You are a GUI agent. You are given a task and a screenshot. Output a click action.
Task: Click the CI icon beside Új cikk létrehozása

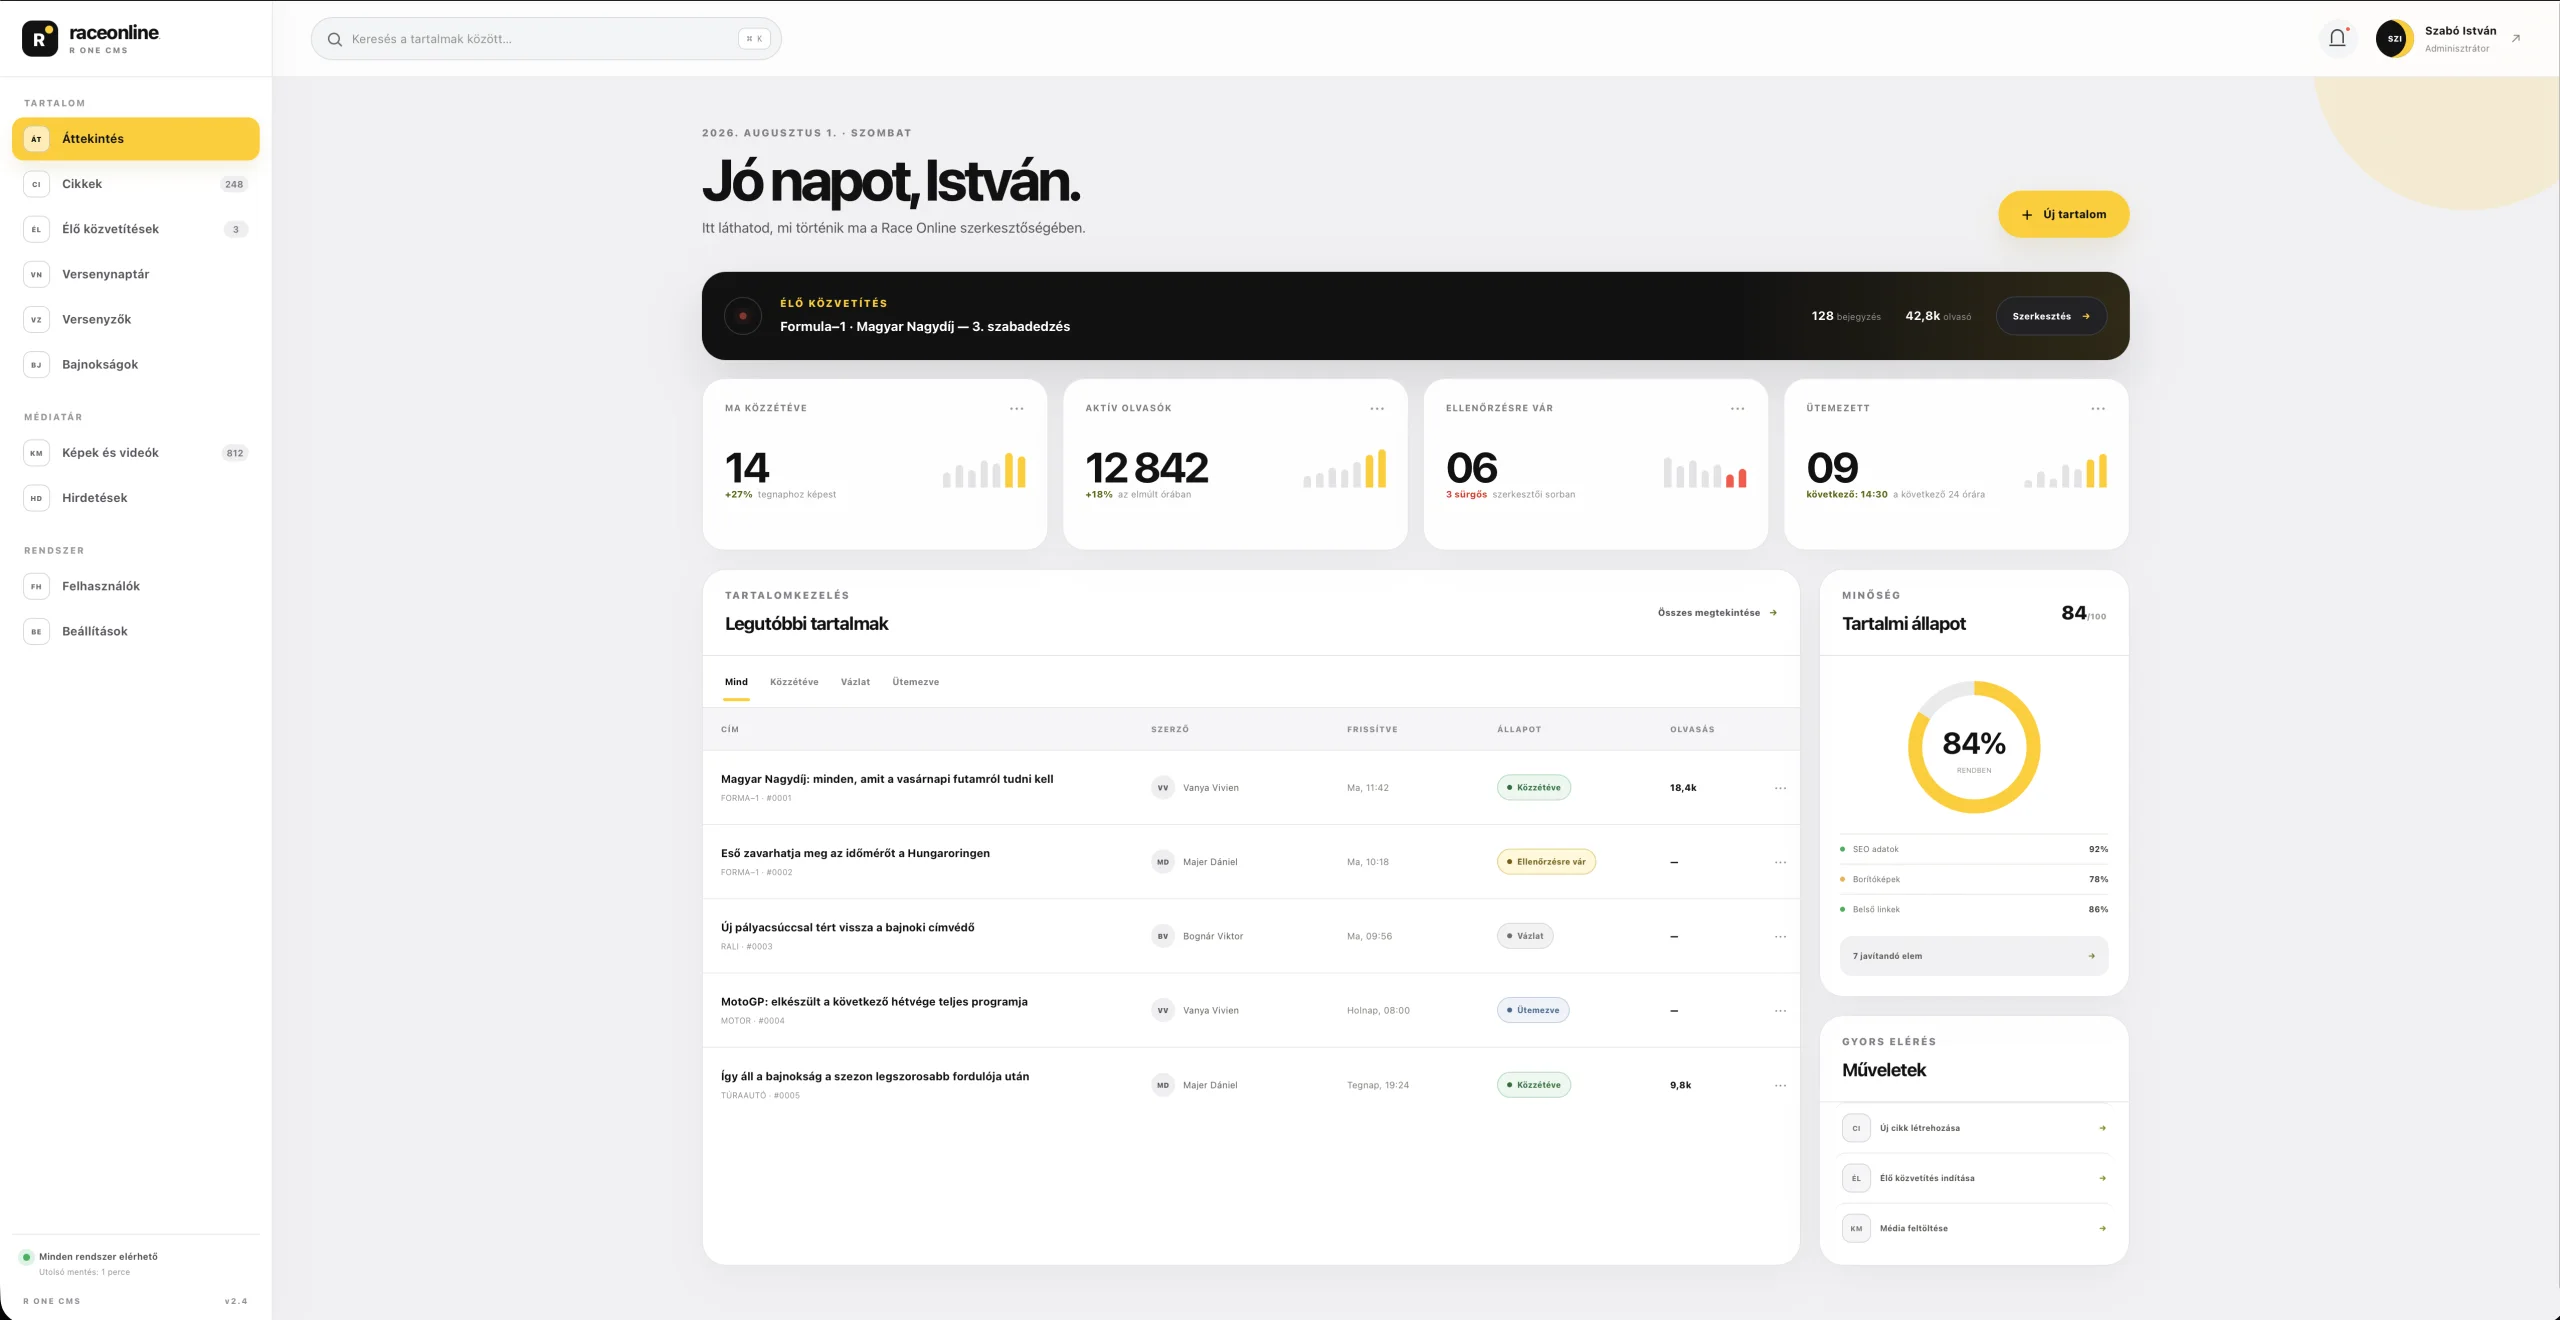pos(1856,1128)
